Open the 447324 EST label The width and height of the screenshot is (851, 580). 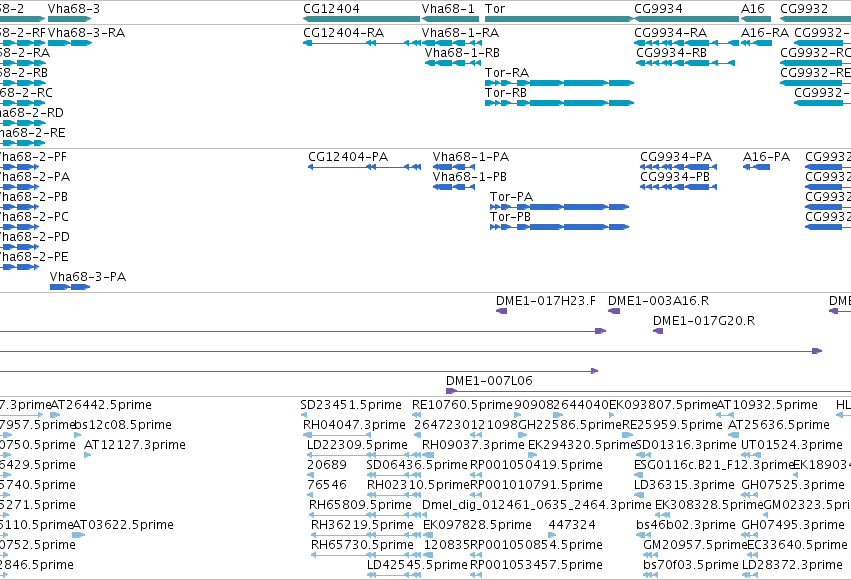[x=572, y=525]
